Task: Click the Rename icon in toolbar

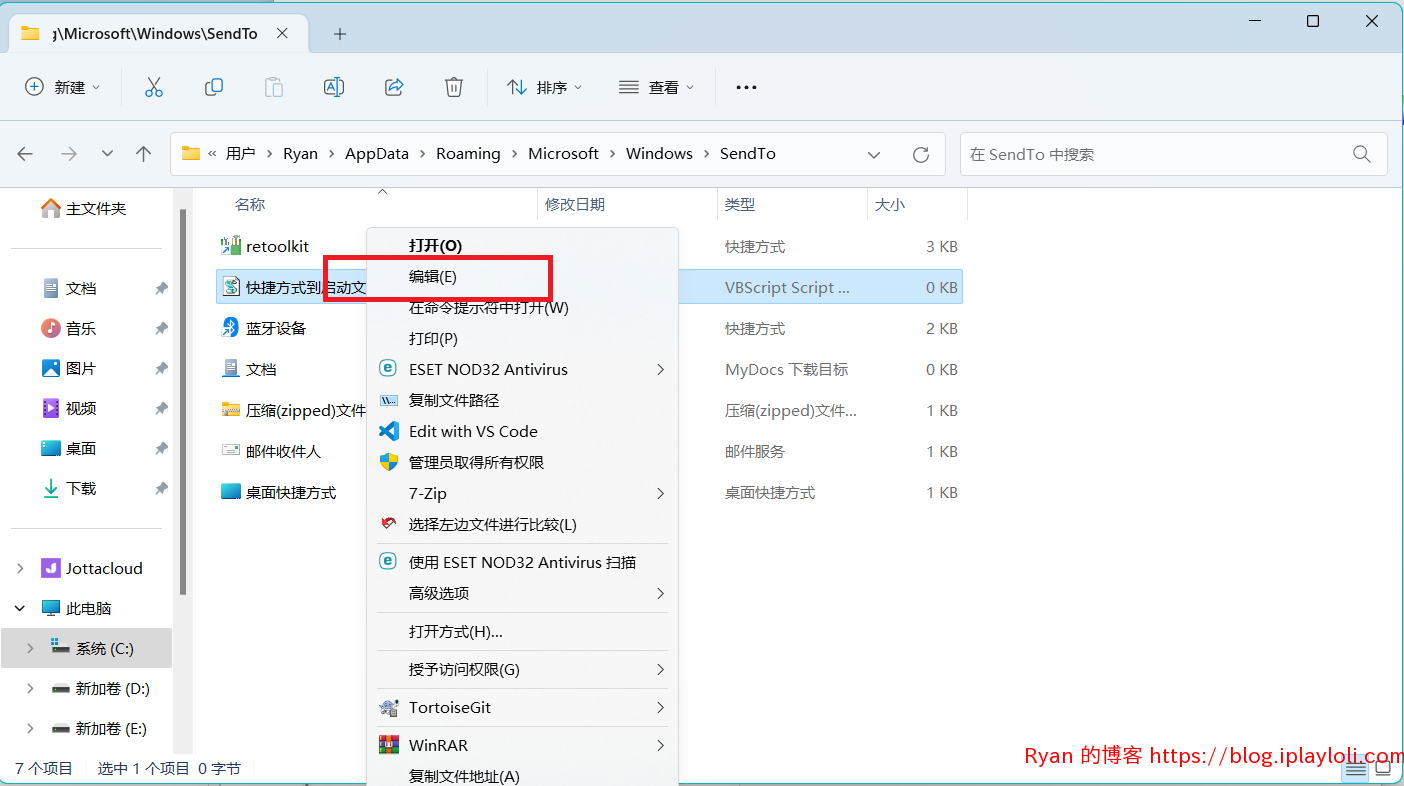Action: tap(334, 87)
